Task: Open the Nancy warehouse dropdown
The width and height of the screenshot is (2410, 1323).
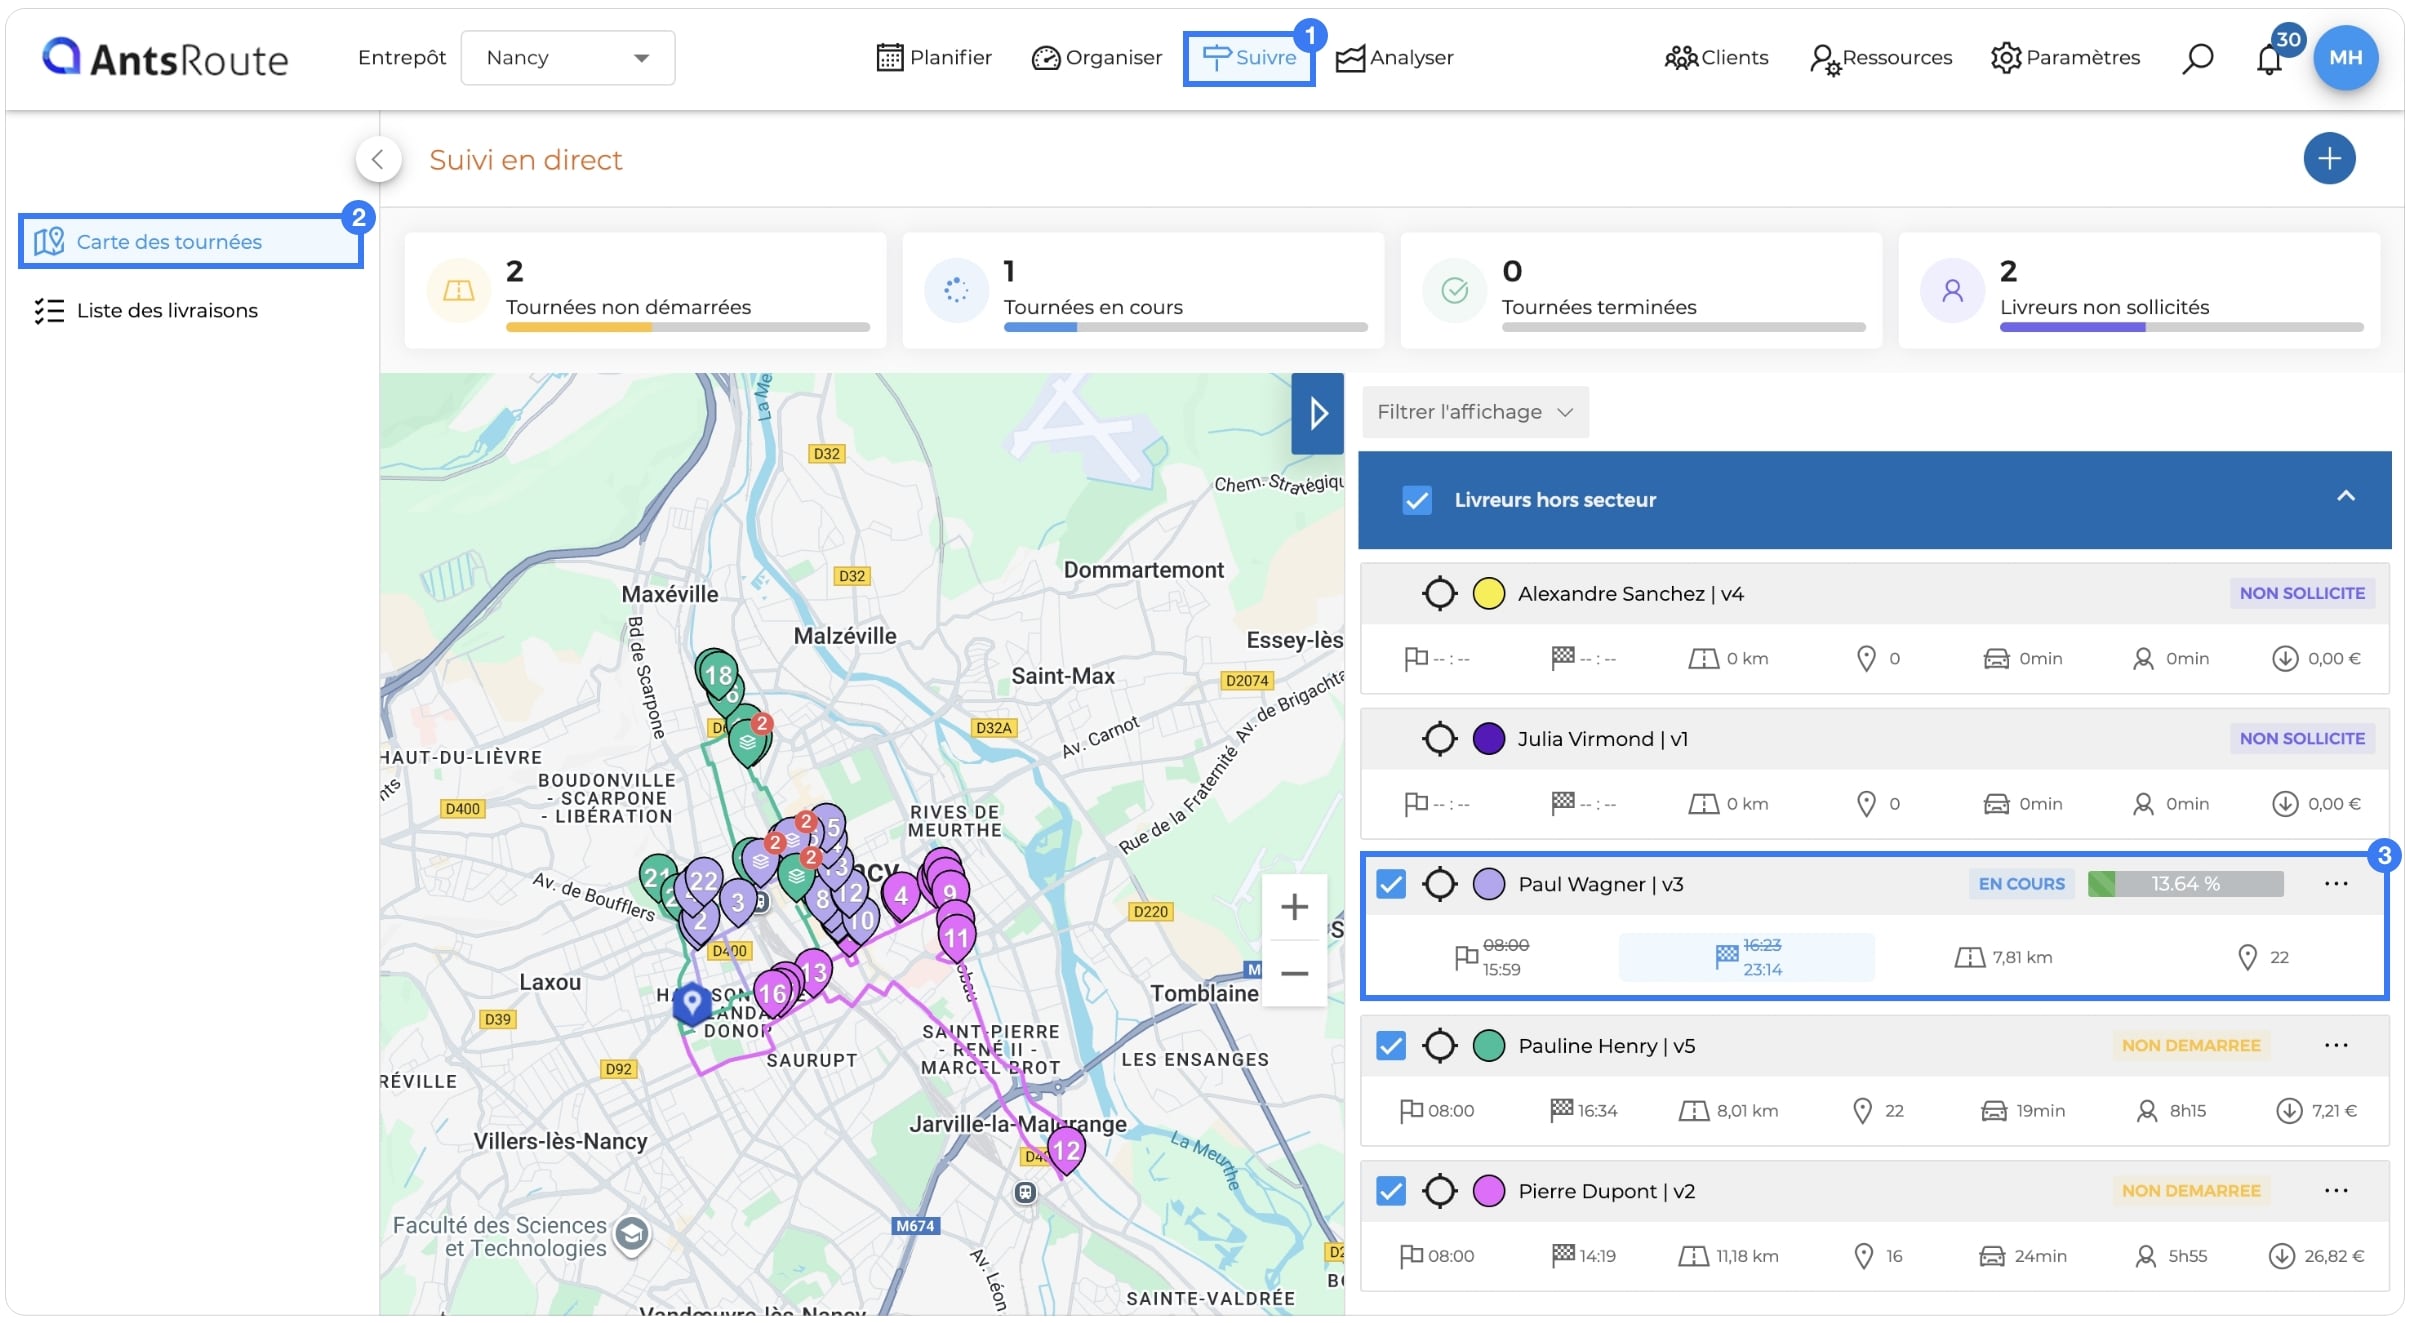Action: coord(568,58)
